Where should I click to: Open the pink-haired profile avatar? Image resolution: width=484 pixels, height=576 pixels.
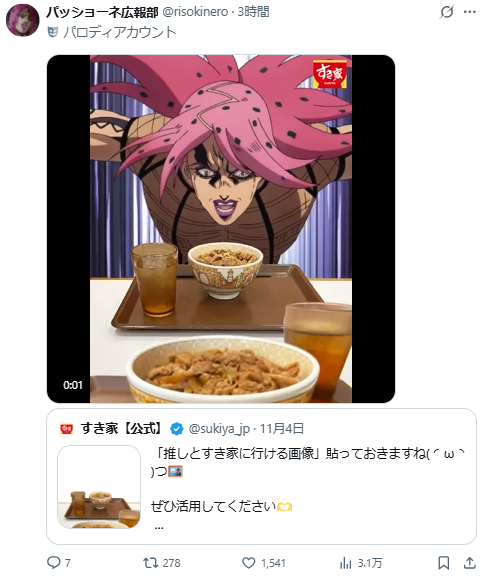pyautogui.click(x=22, y=21)
